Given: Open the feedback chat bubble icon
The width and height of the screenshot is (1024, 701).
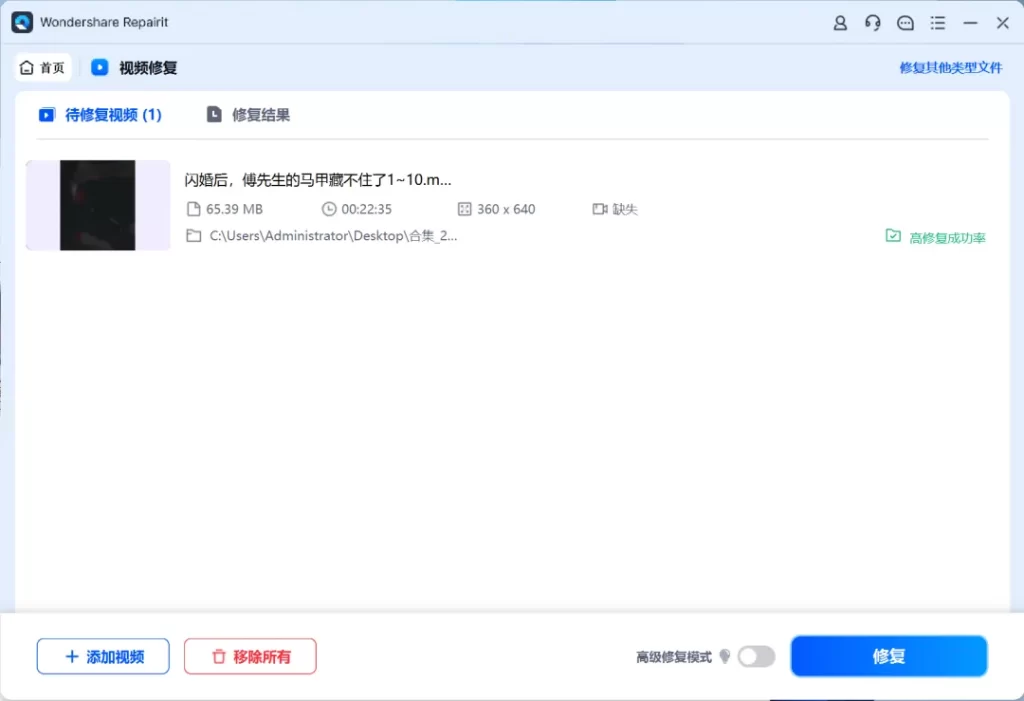Looking at the screenshot, I should (x=905, y=23).
